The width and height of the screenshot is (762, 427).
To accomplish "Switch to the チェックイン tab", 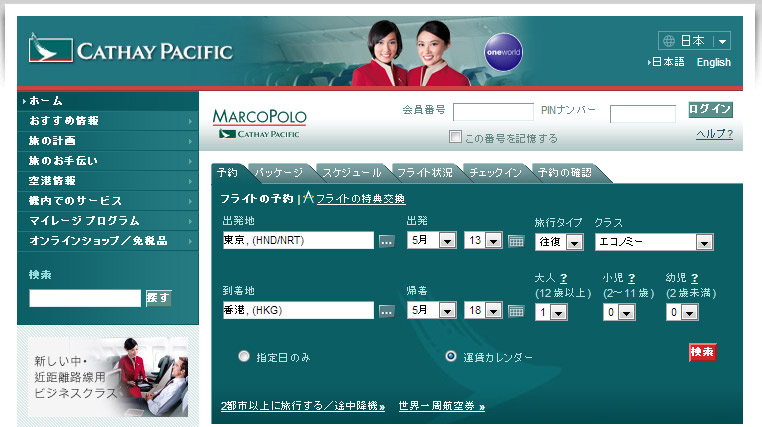I will point(495,173).
